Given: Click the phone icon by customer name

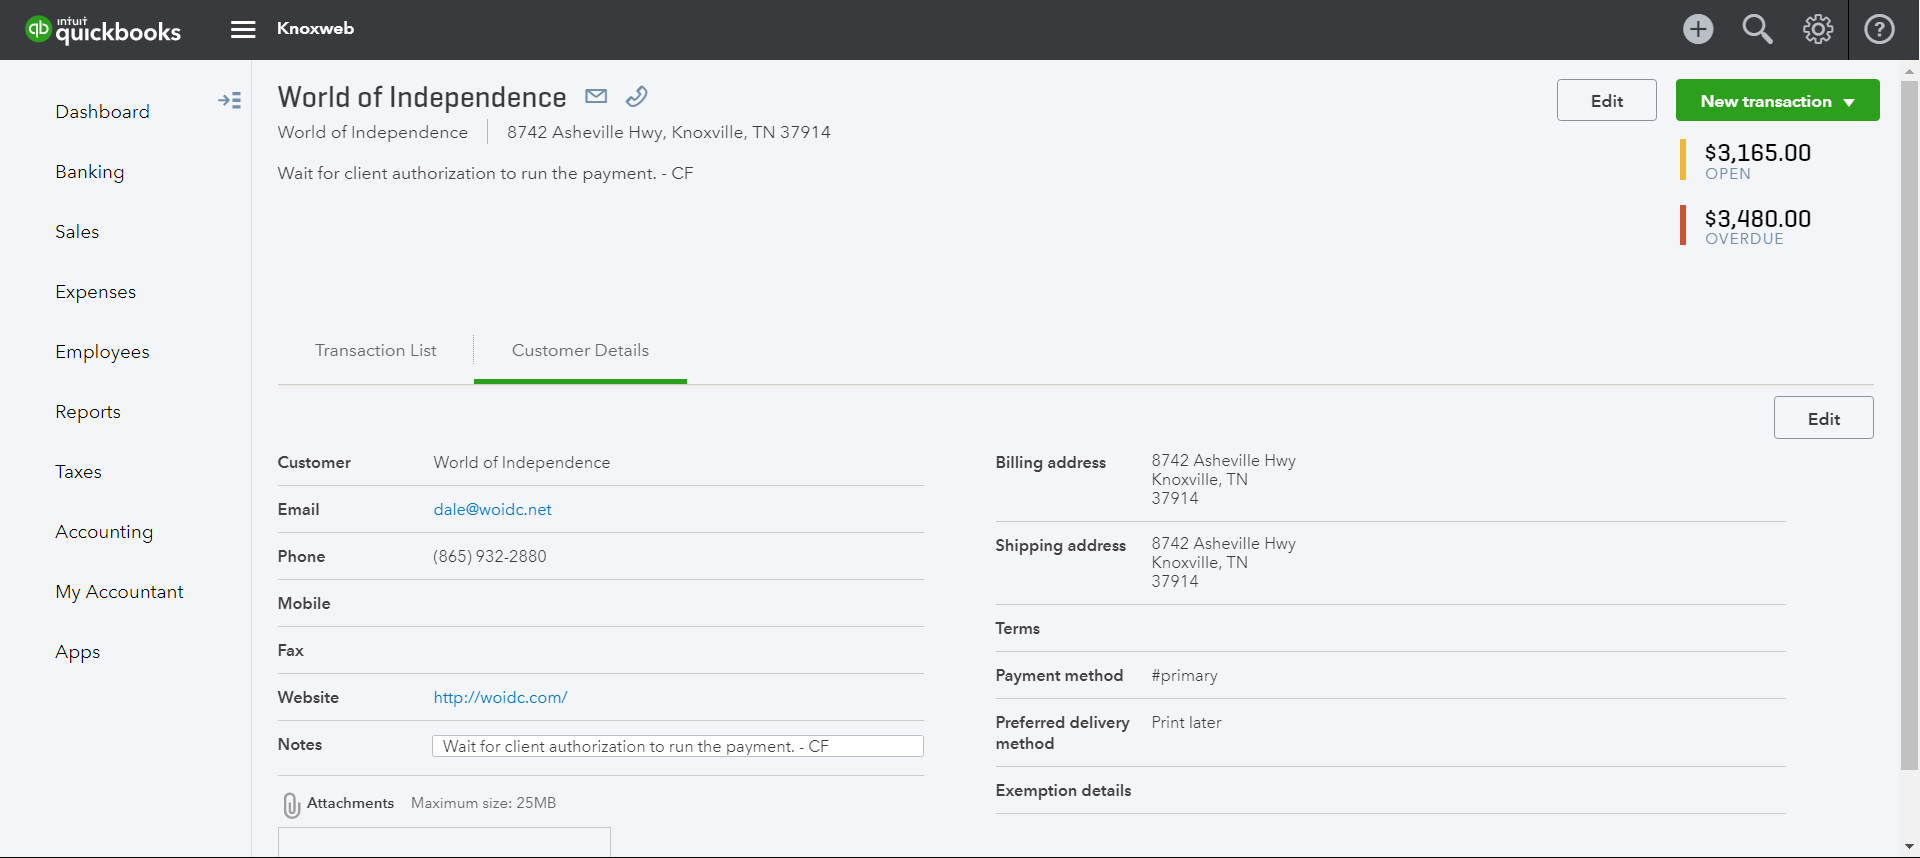Looking at the screenshot, I should (636, 96).
